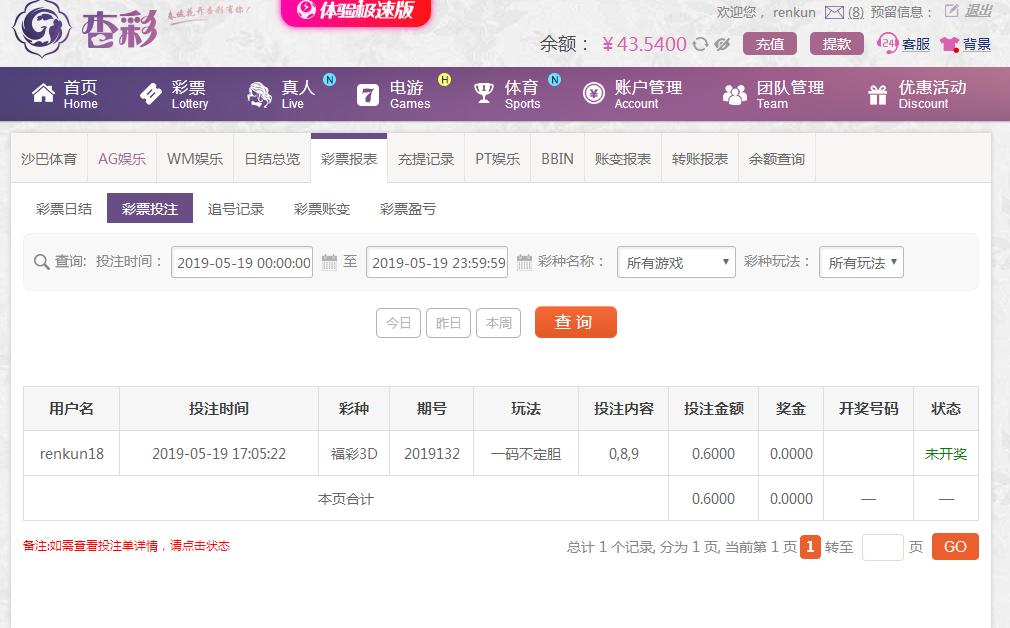The image size is (1010, 628).
Task: Click the gift box discount icon
Action: pyautogui.click(x=877, y=95)
